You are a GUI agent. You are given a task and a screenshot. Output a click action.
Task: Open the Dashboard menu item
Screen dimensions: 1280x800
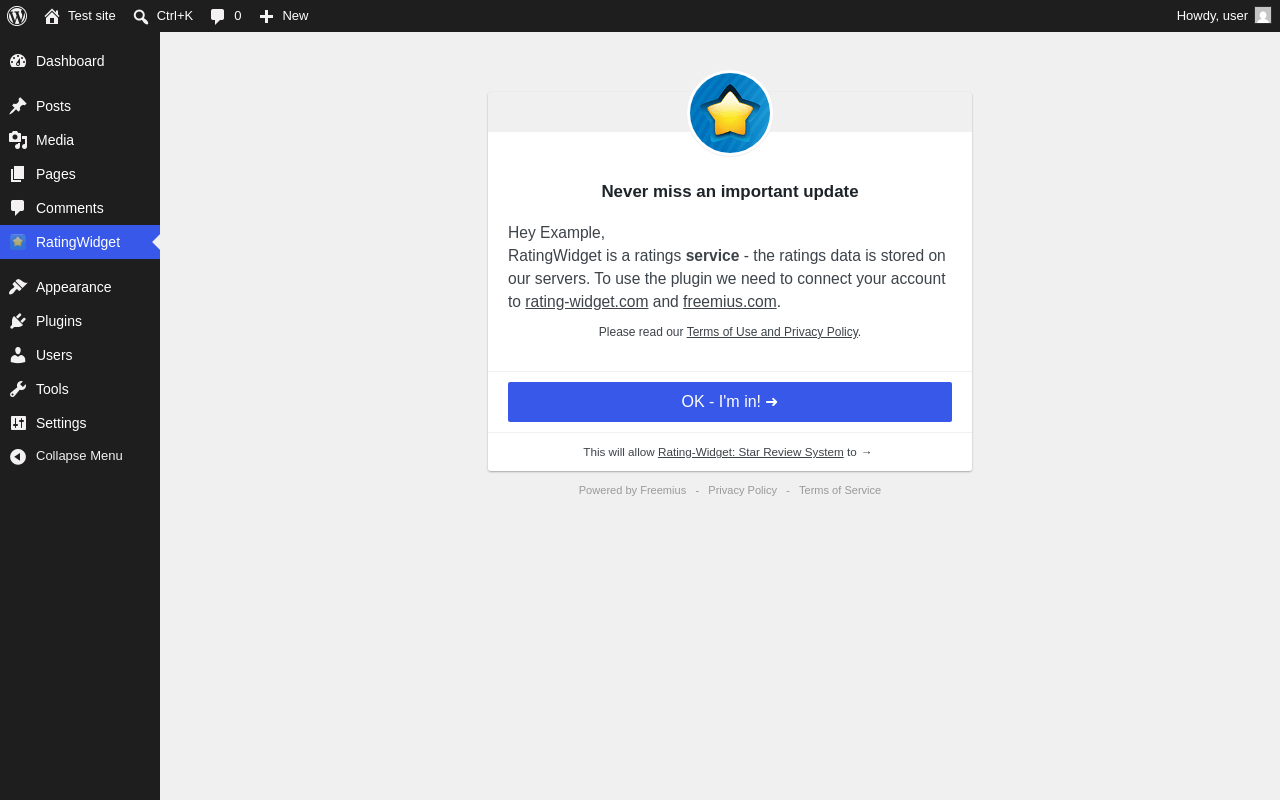pos(80,61)
